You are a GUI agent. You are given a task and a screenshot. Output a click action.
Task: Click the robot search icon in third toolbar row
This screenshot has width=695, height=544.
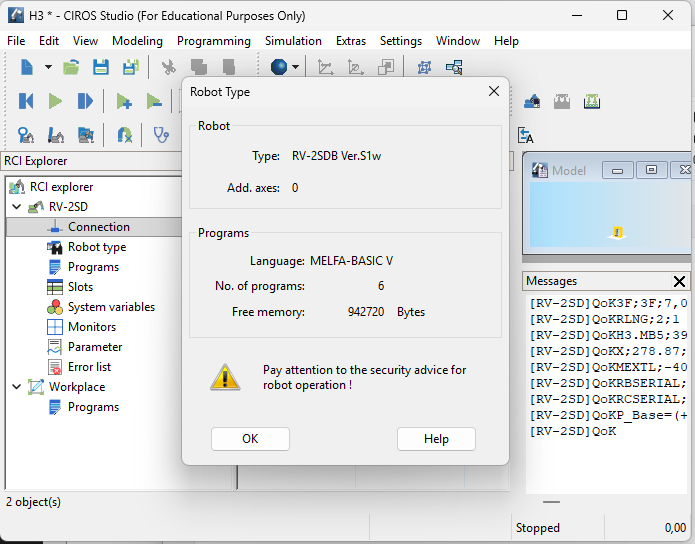[26, 135]
